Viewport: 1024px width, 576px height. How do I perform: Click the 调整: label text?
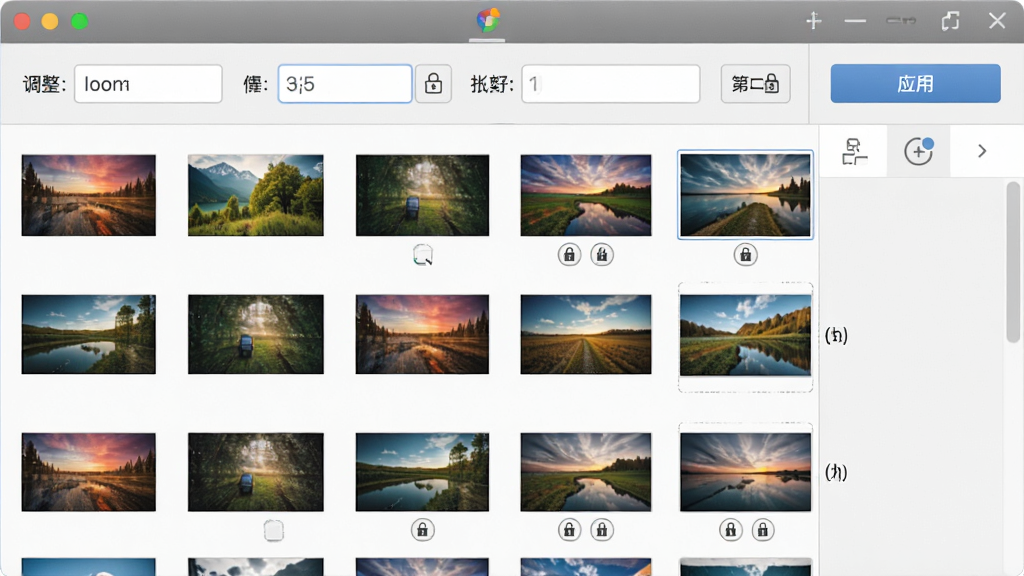point(44,84)
